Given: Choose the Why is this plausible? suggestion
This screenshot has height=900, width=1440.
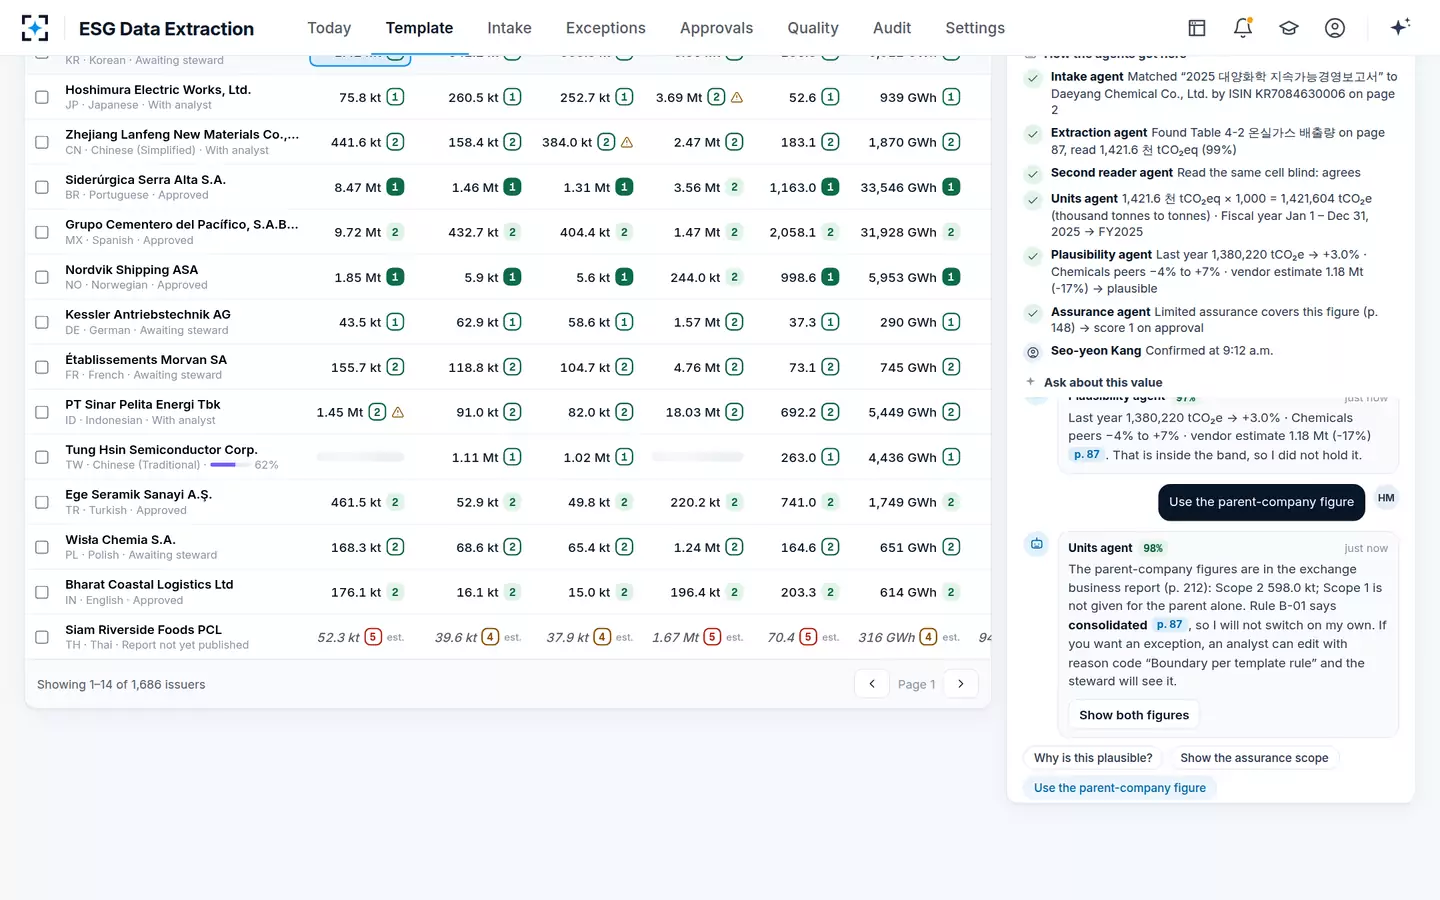Looking at the screenshot, I should tap(1093, 758).
